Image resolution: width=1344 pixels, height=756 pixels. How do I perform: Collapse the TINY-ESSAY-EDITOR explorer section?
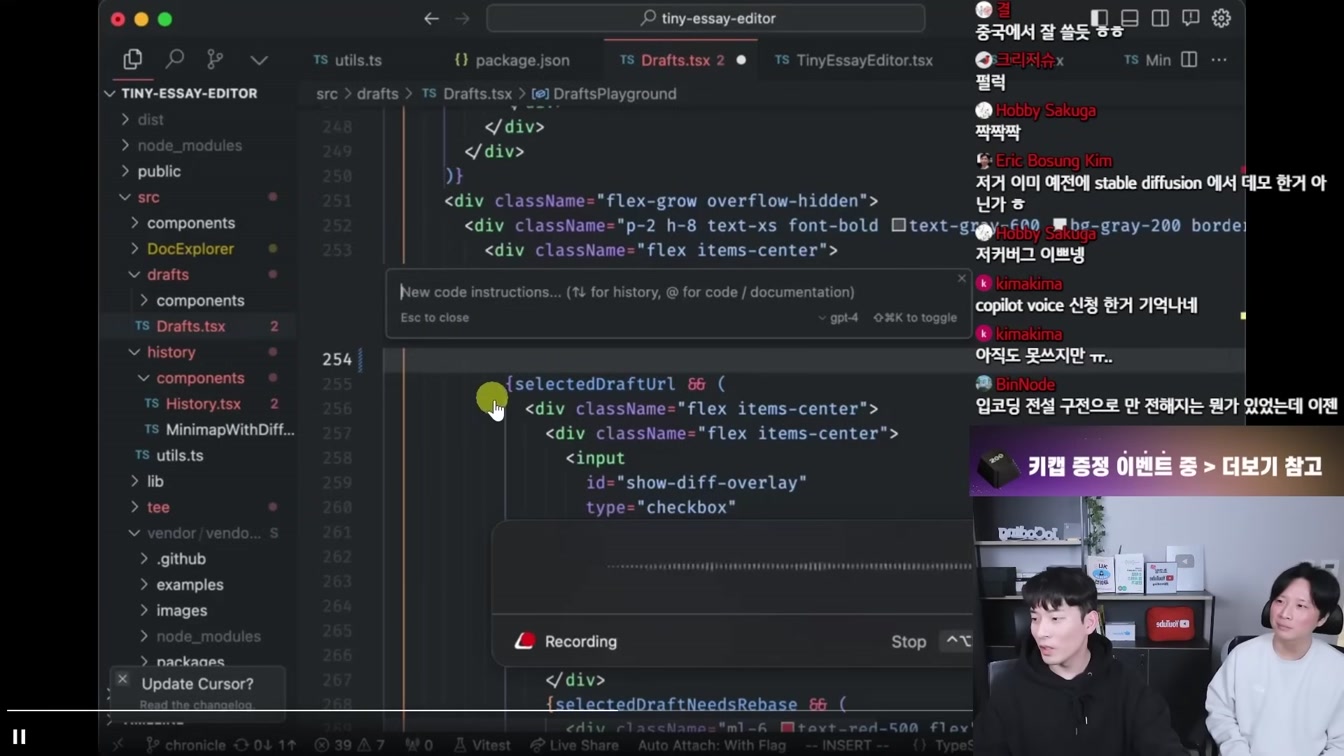(x=182, y=93)
